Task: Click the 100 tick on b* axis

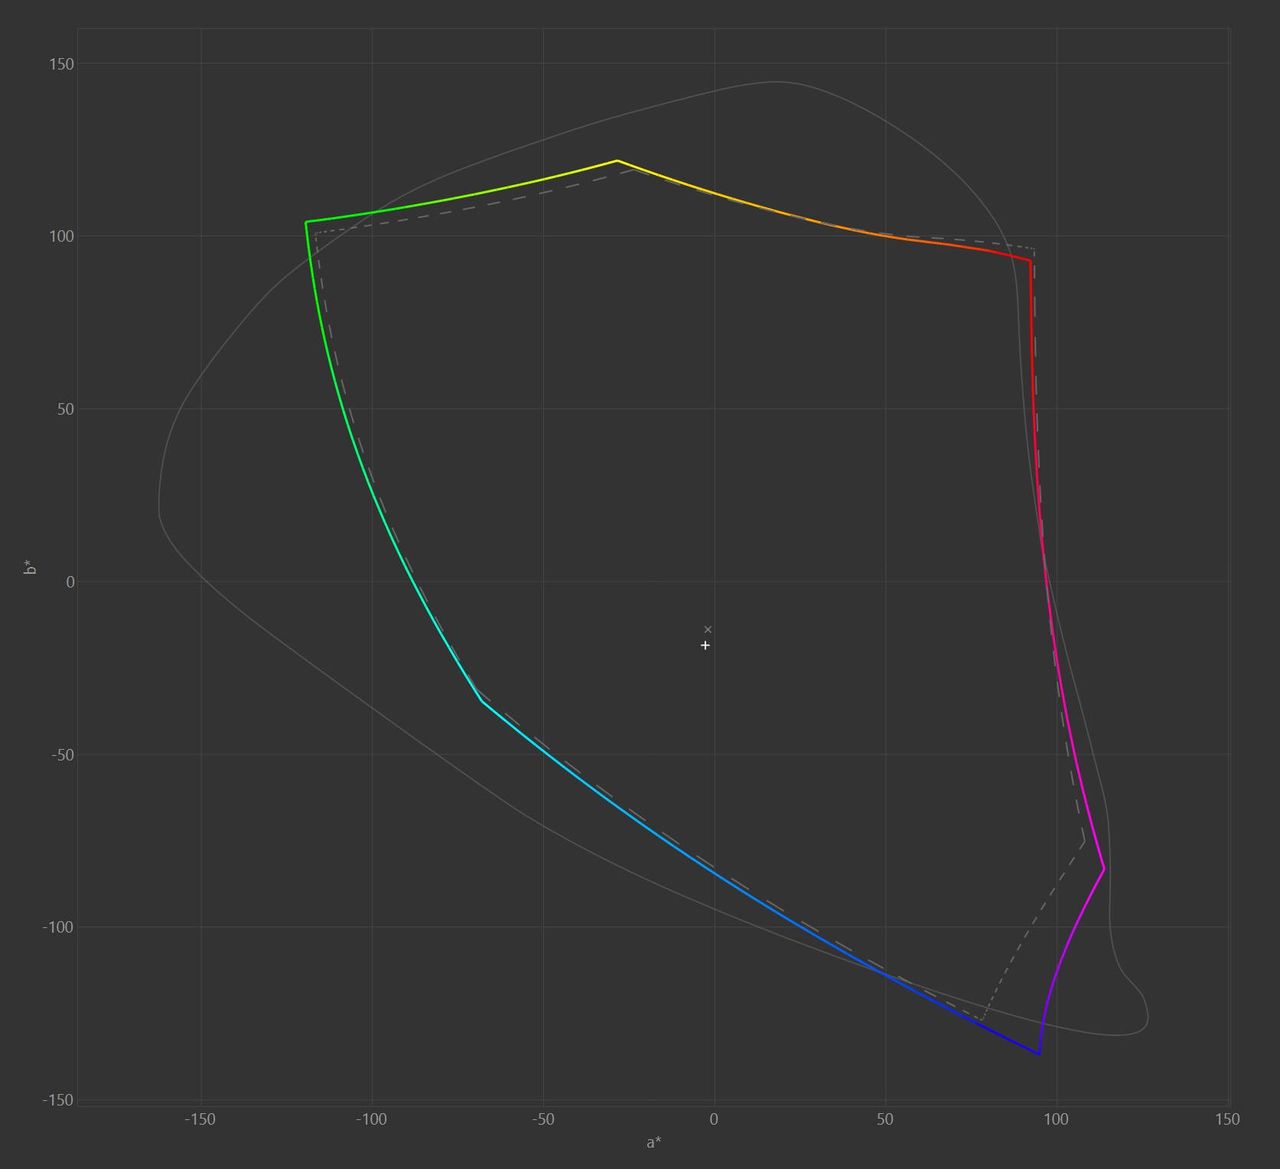Action: [x=60, y=236]
